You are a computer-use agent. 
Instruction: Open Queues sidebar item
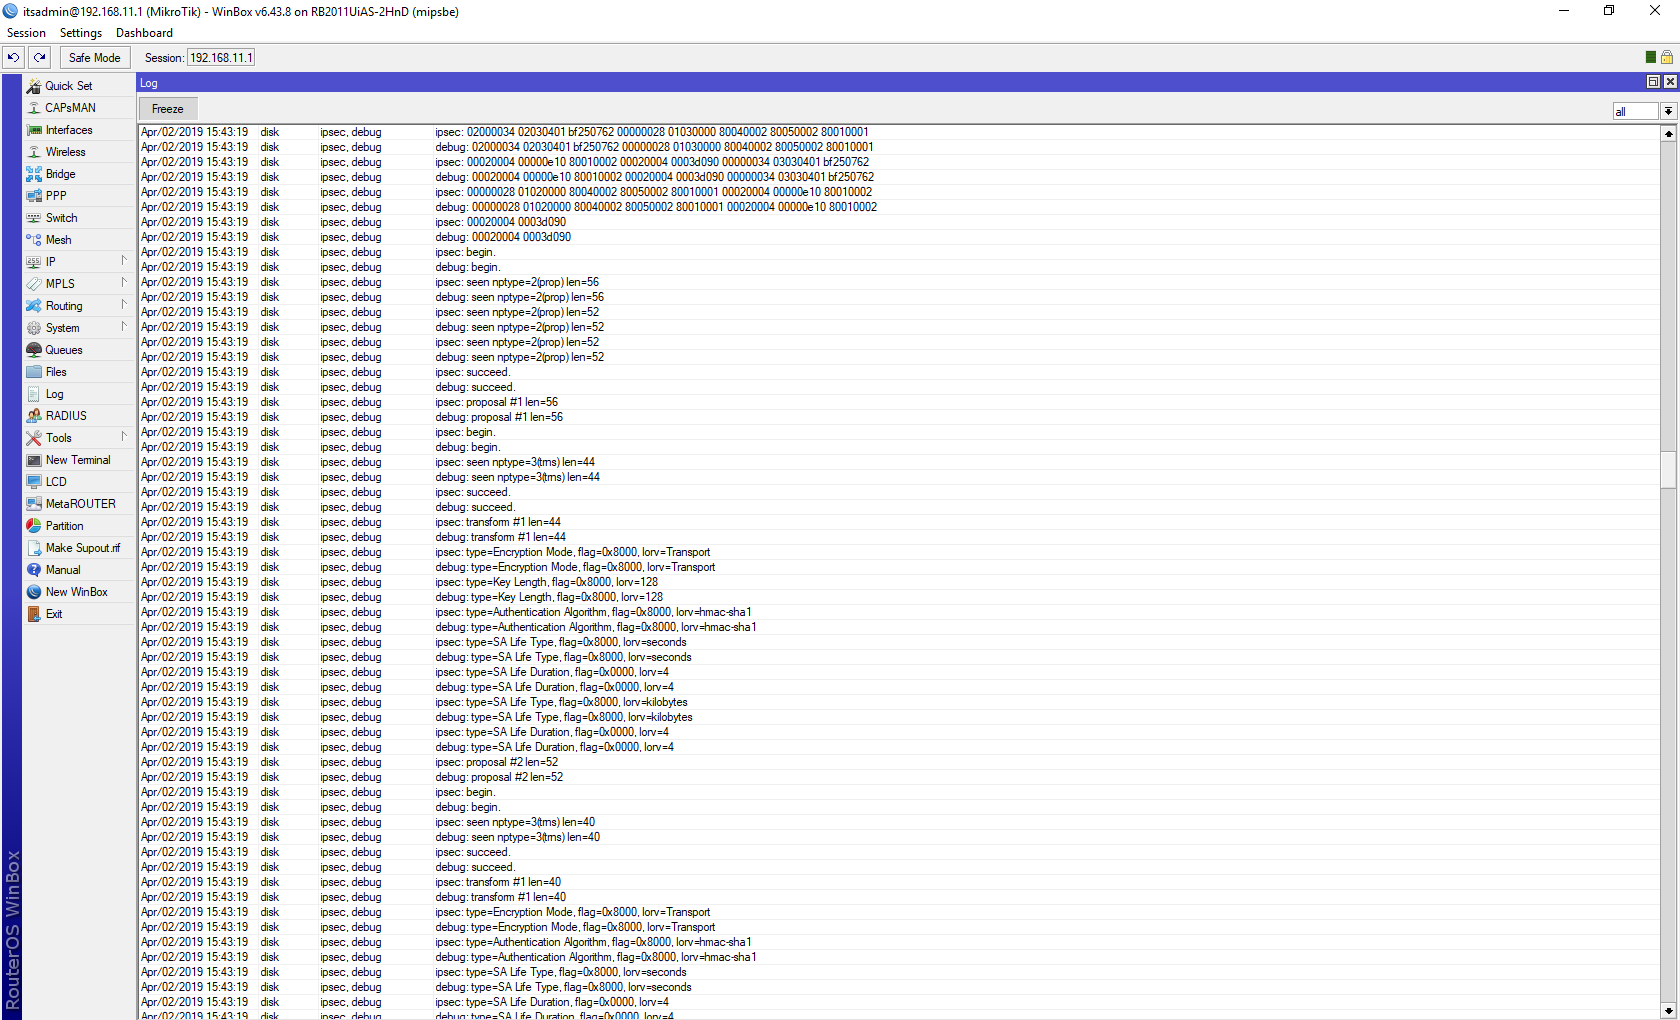tap(64, 350)
